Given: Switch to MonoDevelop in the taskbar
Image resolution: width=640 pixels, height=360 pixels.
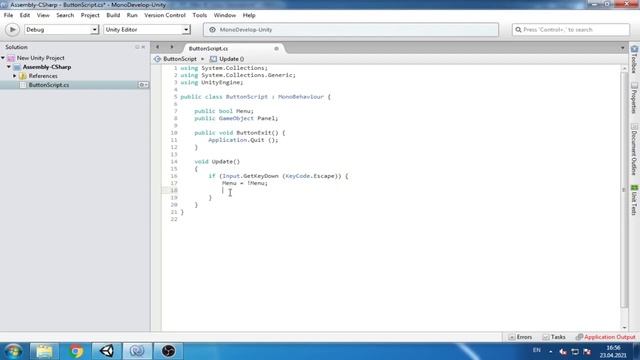Looking at the screenshot, I should tap(137, 351).
